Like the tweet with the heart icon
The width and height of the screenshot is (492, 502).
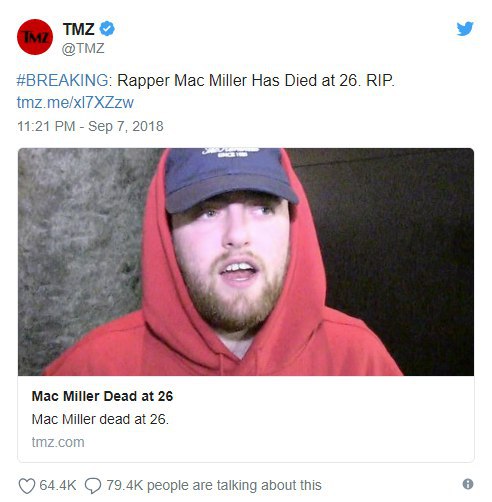(27, 486)
